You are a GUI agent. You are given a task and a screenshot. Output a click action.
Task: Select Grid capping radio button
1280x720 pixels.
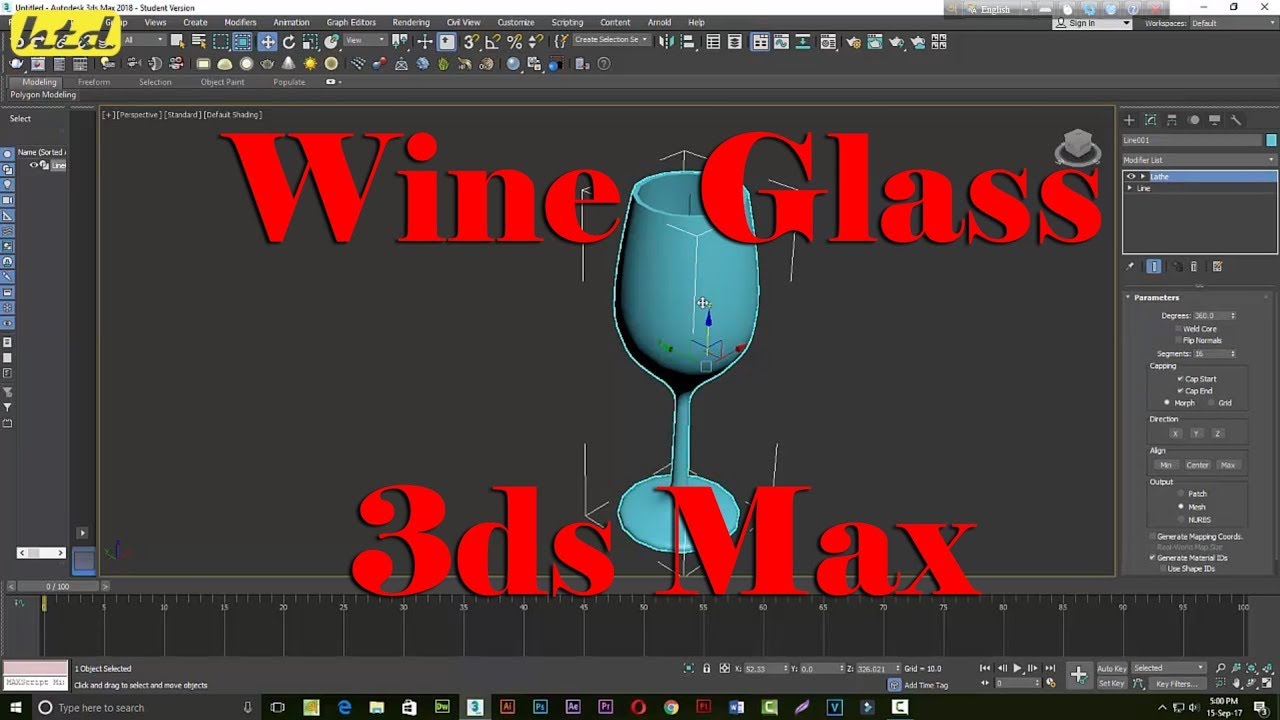1212,403
